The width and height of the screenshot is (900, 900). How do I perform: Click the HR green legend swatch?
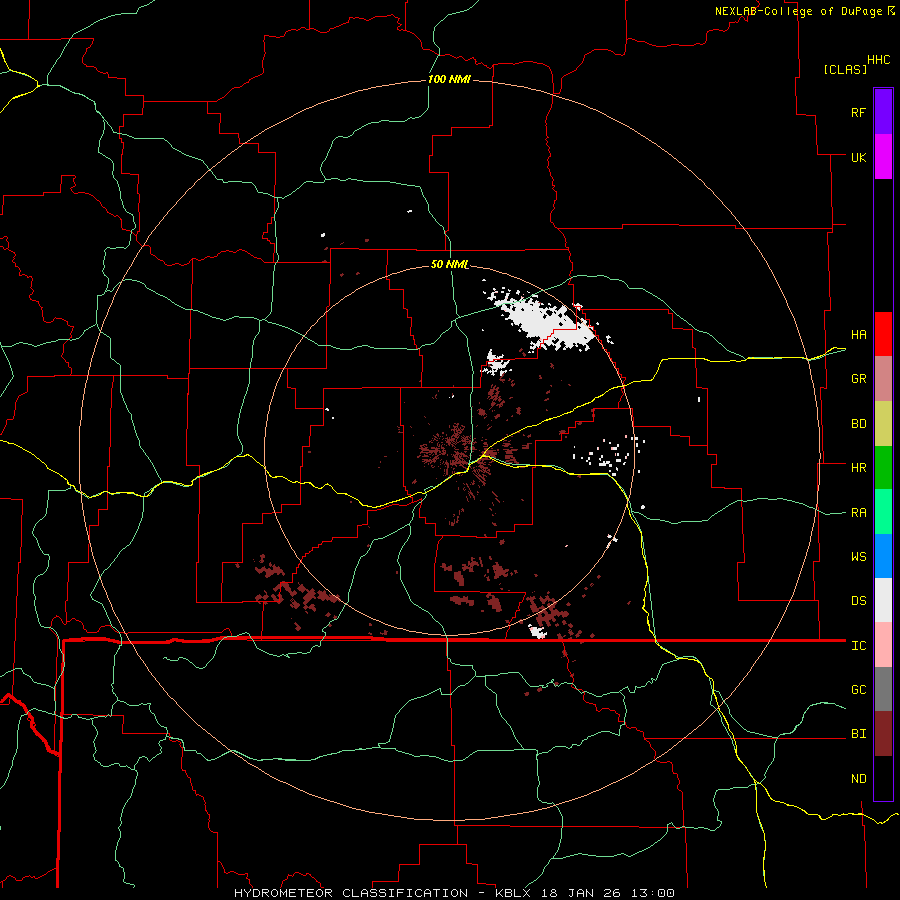pyautogui.click(x=883, y=468)
